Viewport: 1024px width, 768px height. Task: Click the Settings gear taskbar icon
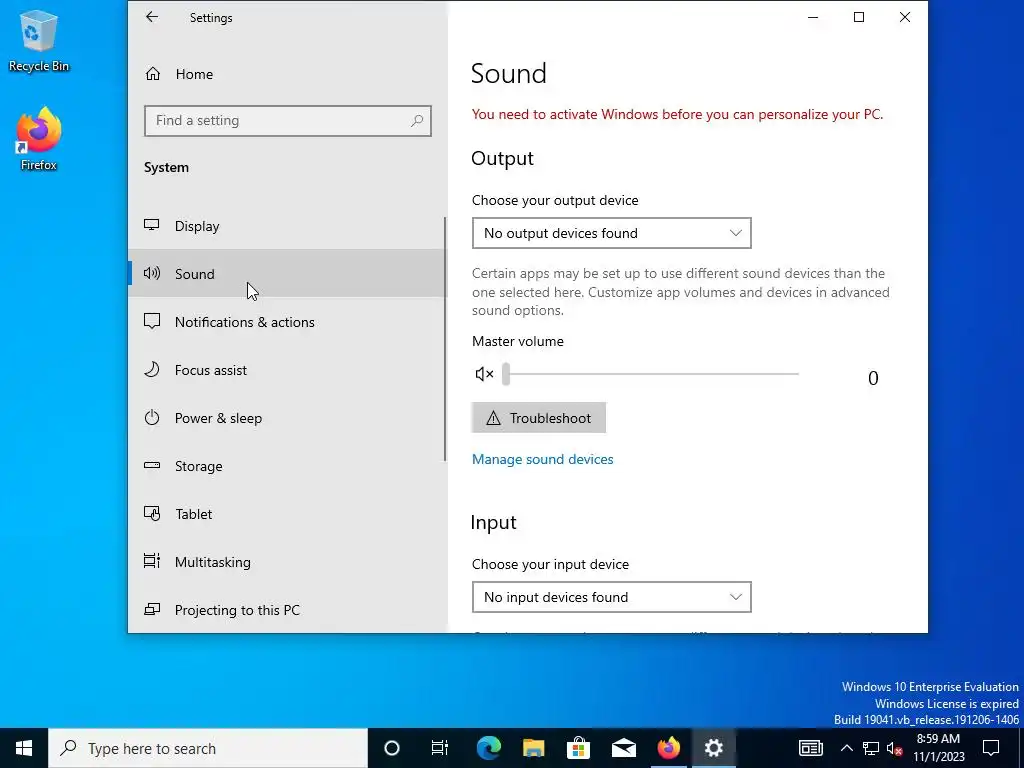click(713, 748)
